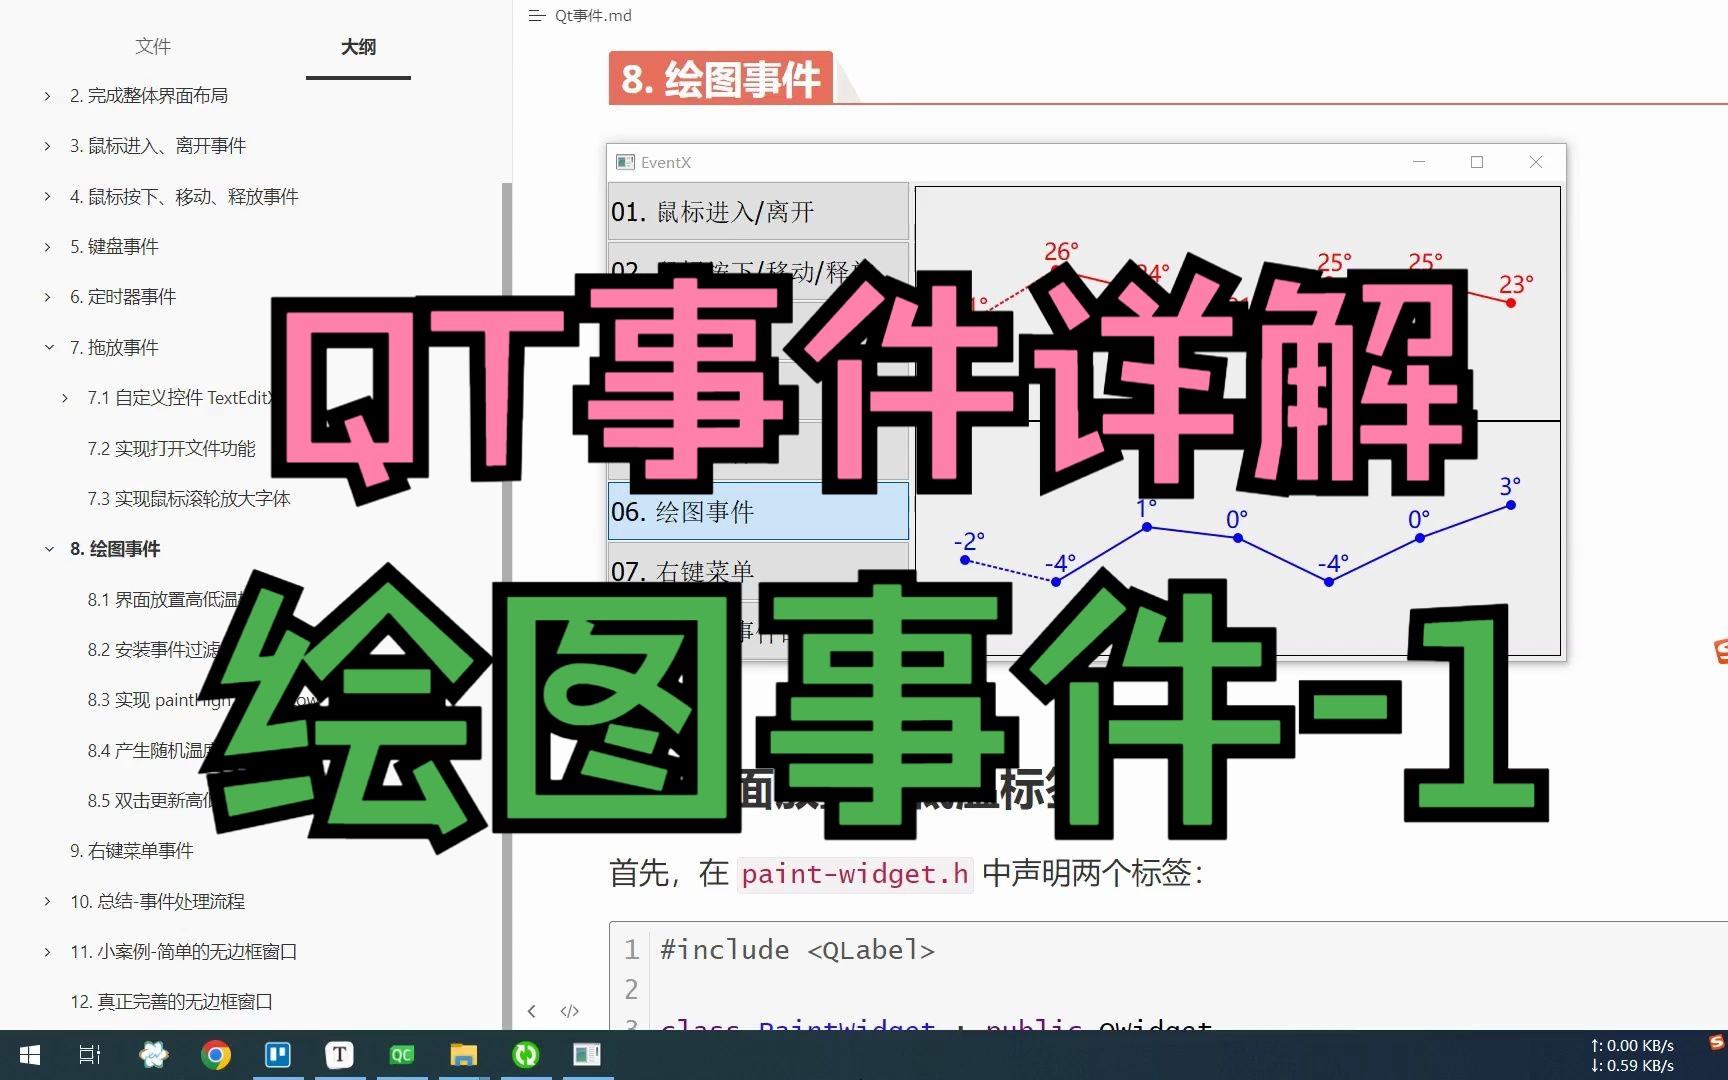Image resolution: width=1728 pixels, height=1080 pixels.
Task: Expand outline item 11. 小案例-简单的无边框窗口
Action: coord(47,952)
